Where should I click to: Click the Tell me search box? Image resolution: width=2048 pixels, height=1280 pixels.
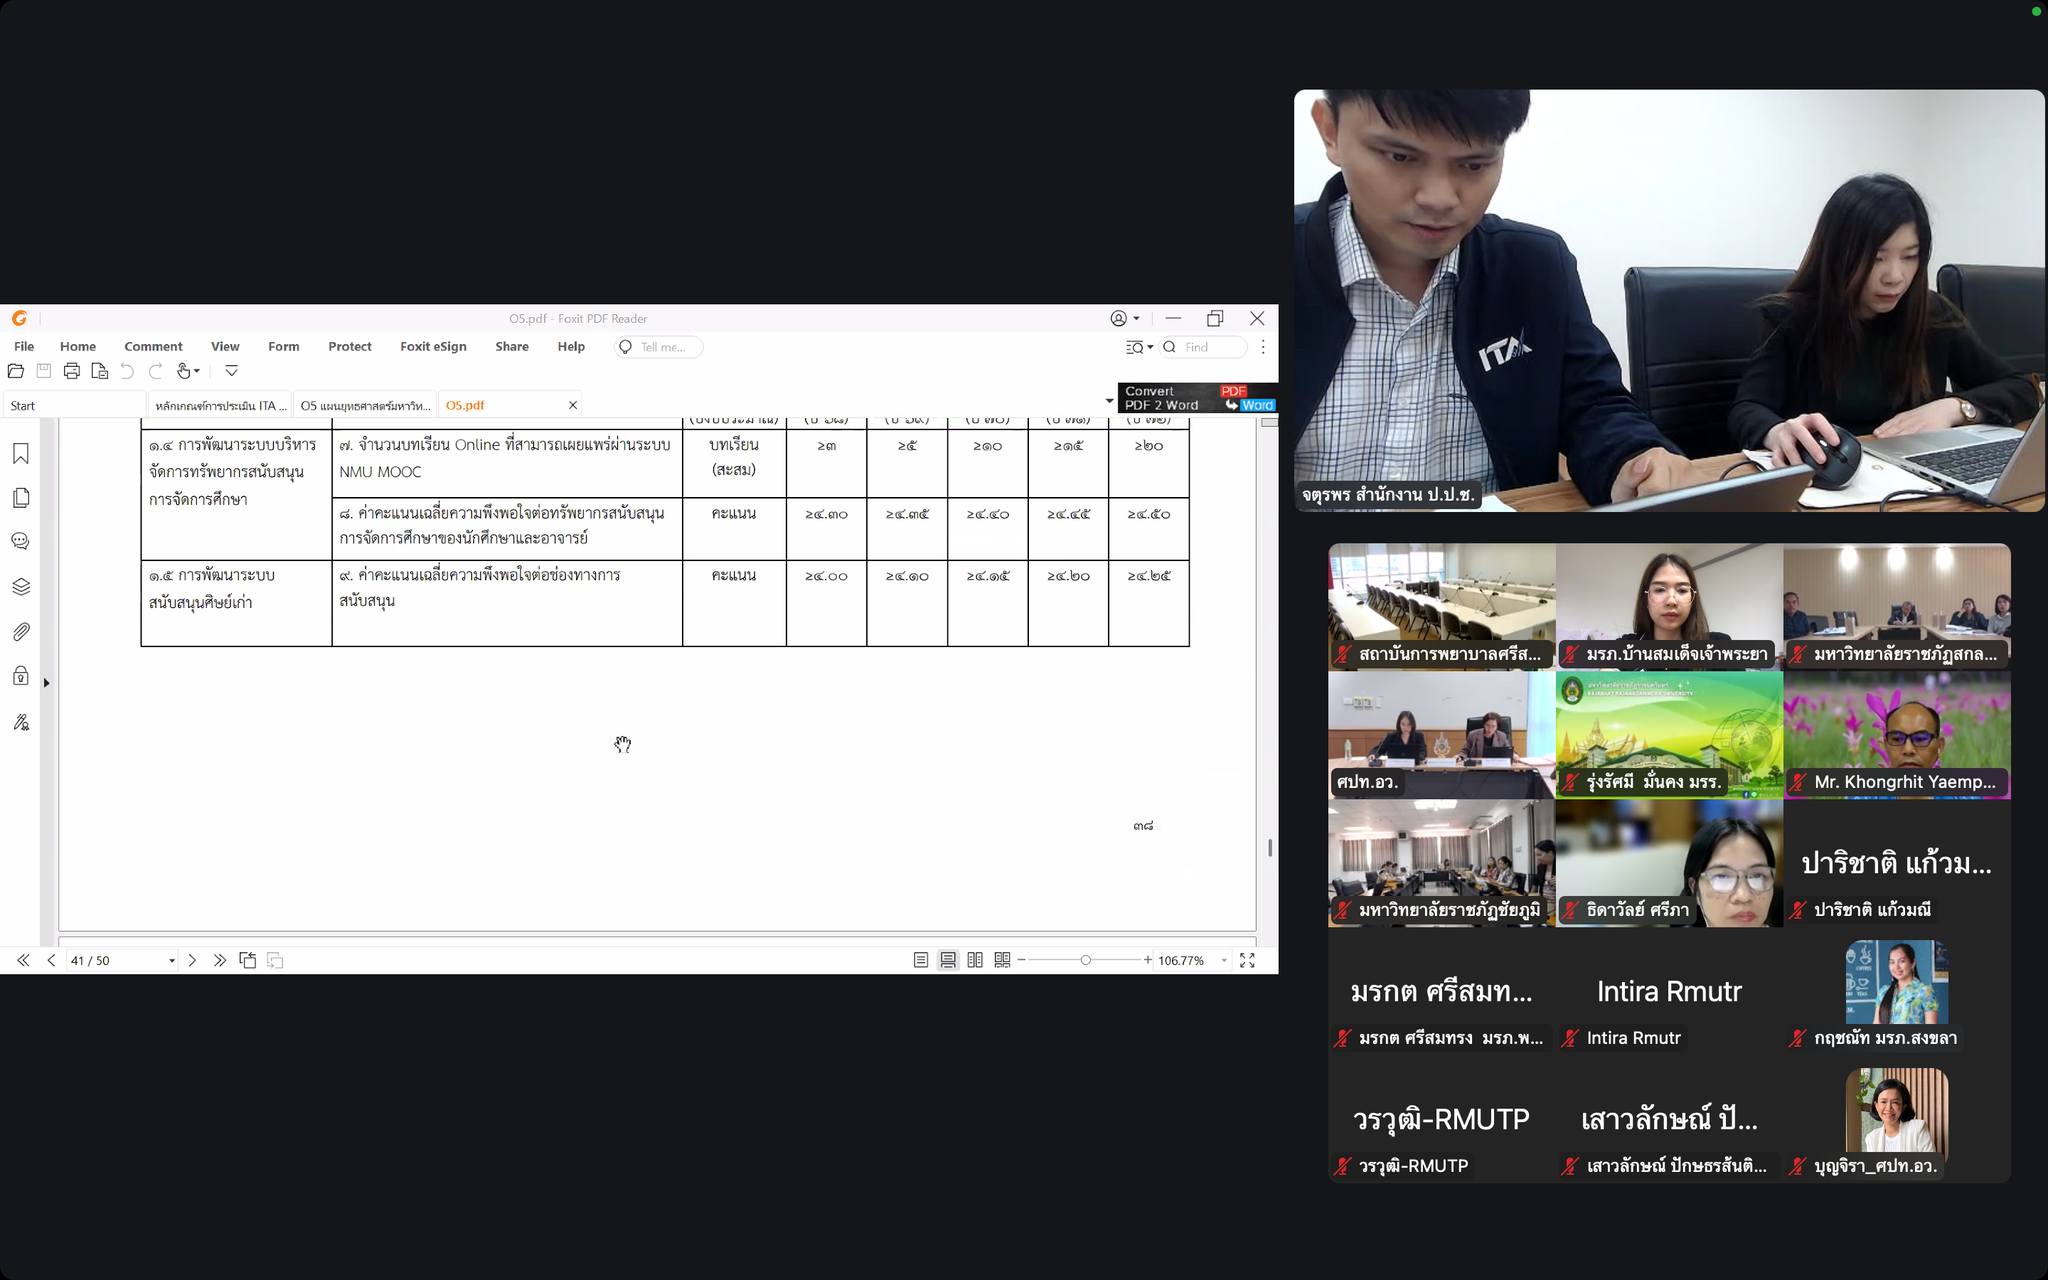659,347
